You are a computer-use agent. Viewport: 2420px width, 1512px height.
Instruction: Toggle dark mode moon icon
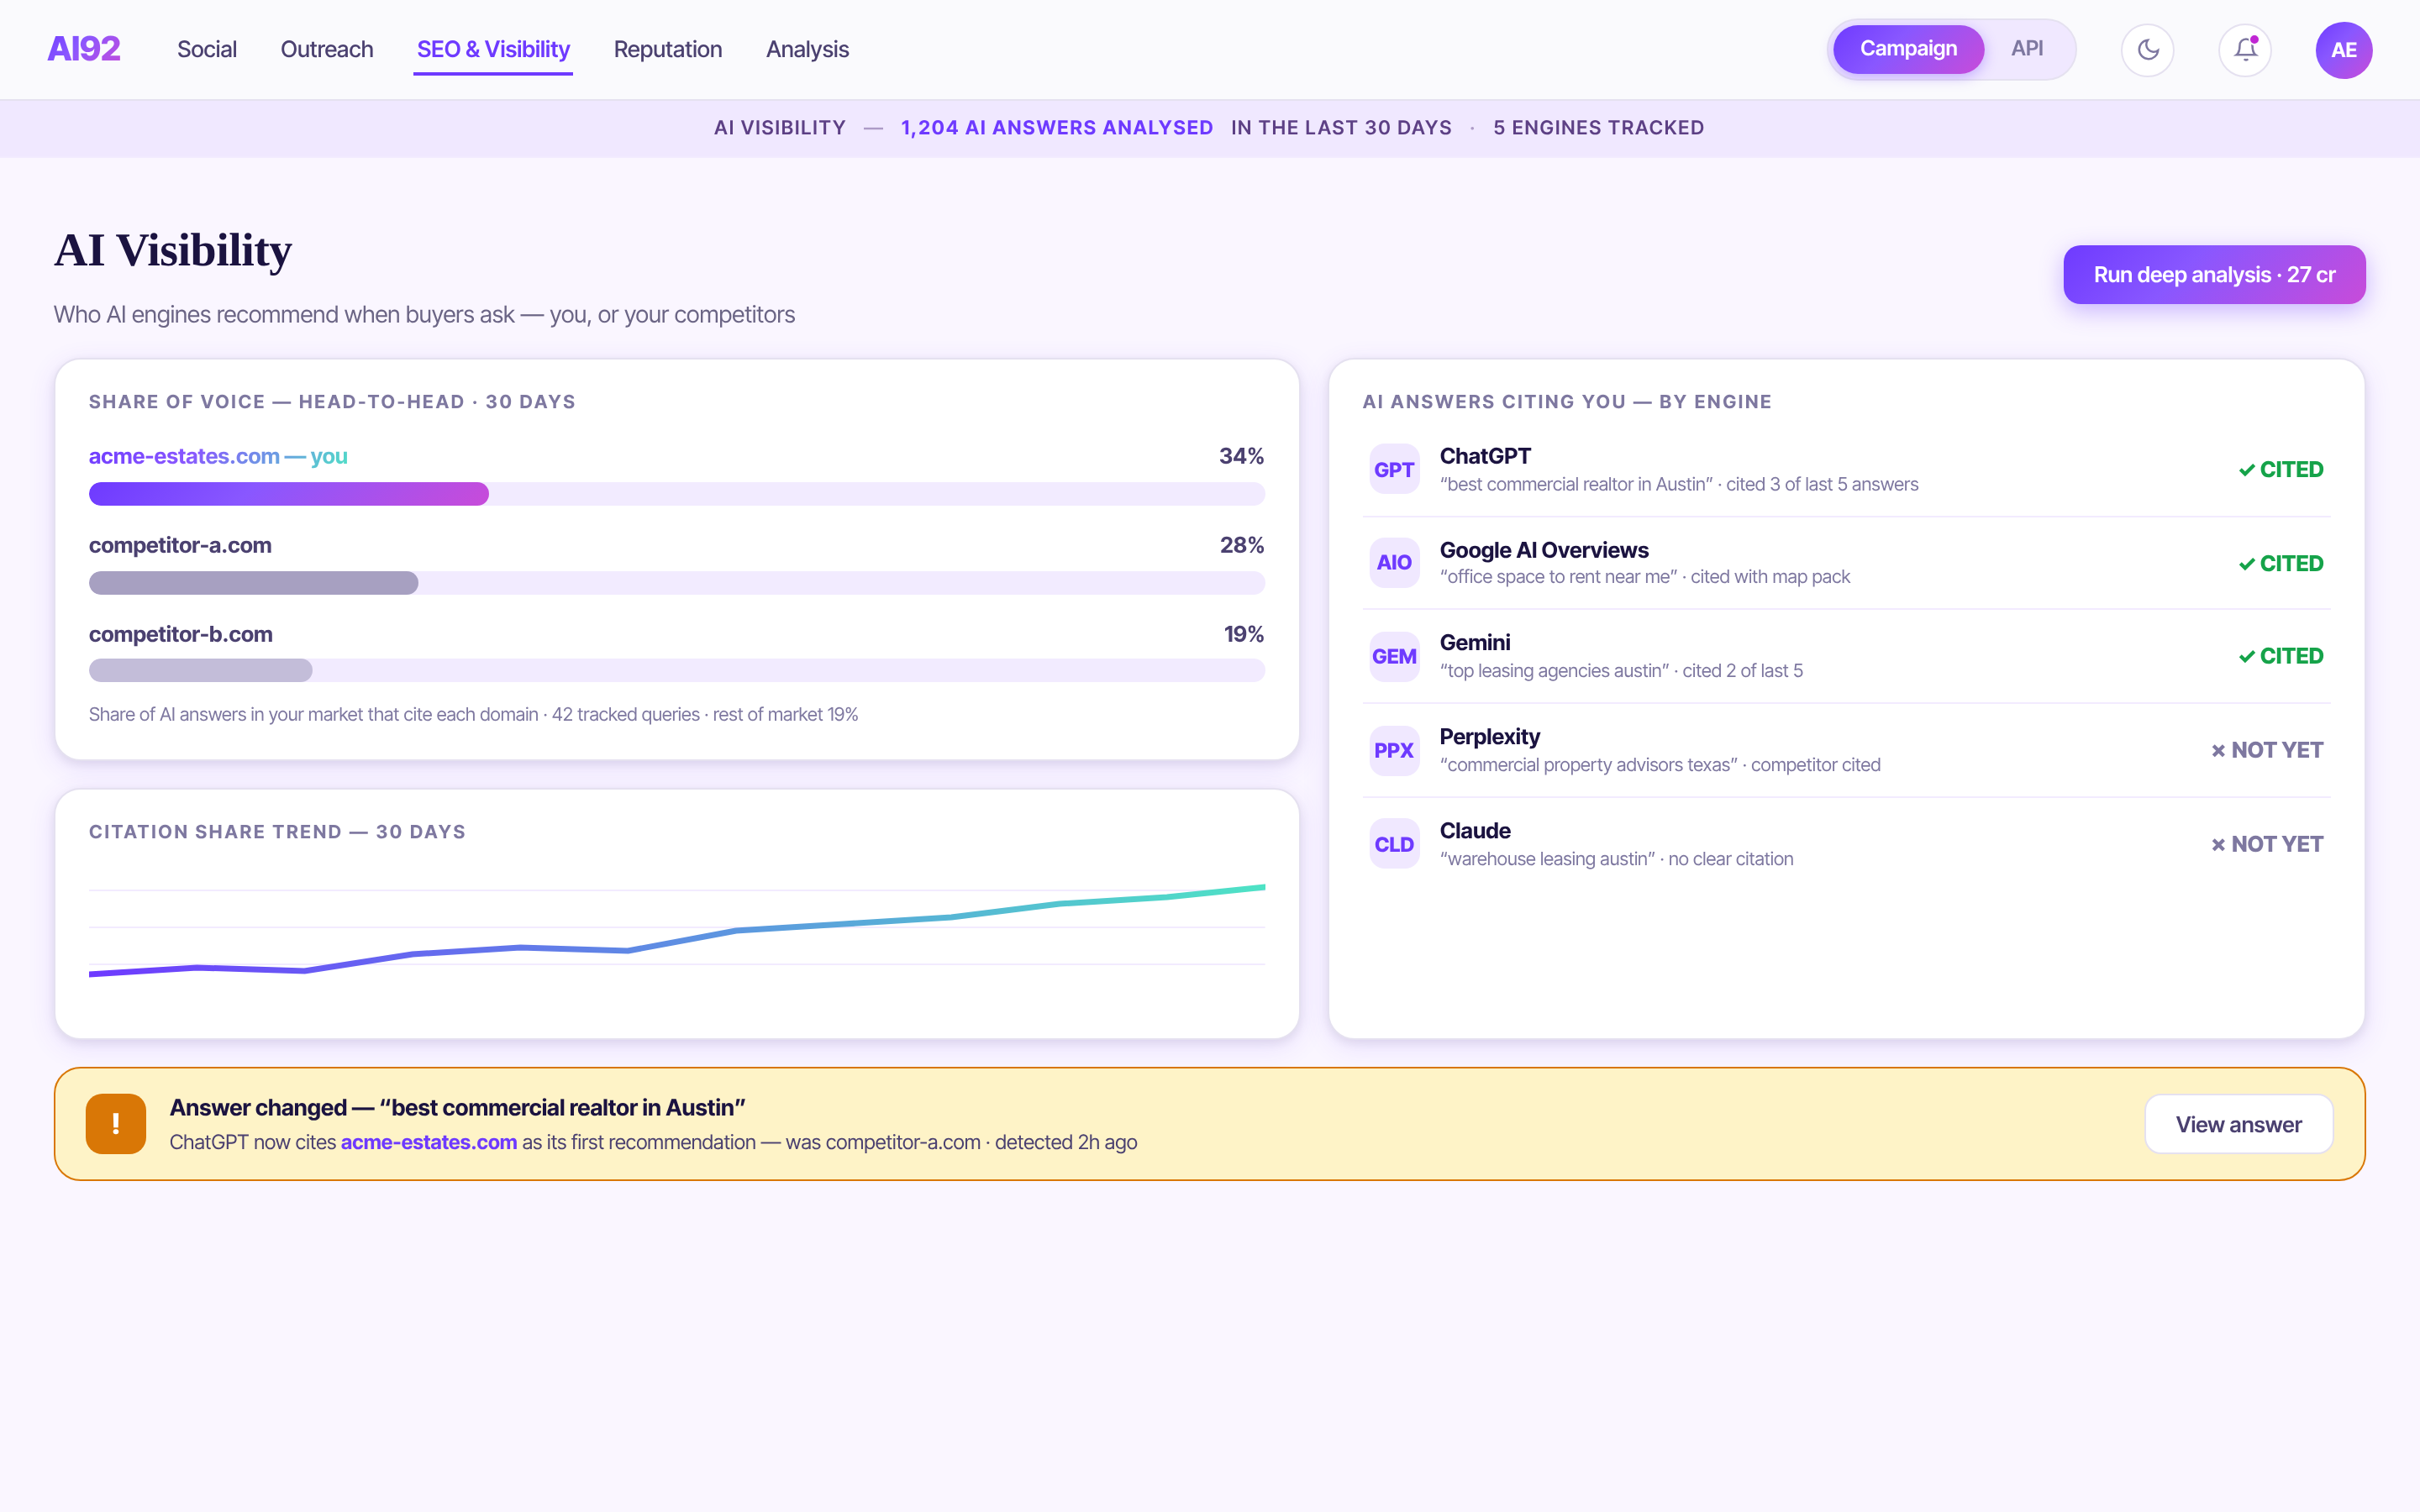coord(2147,49)
